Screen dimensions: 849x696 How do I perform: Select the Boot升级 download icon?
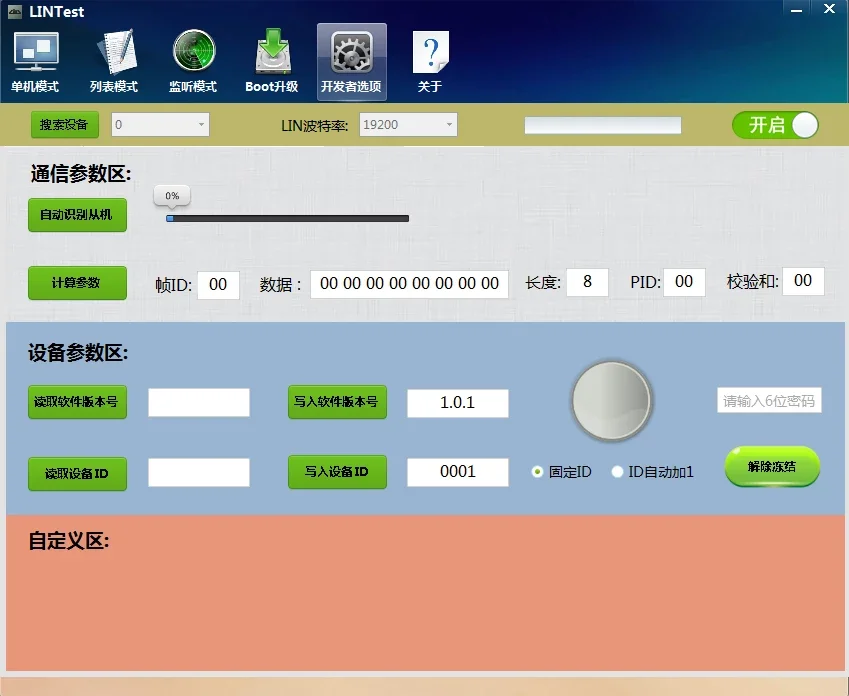[x=273, y=51]
